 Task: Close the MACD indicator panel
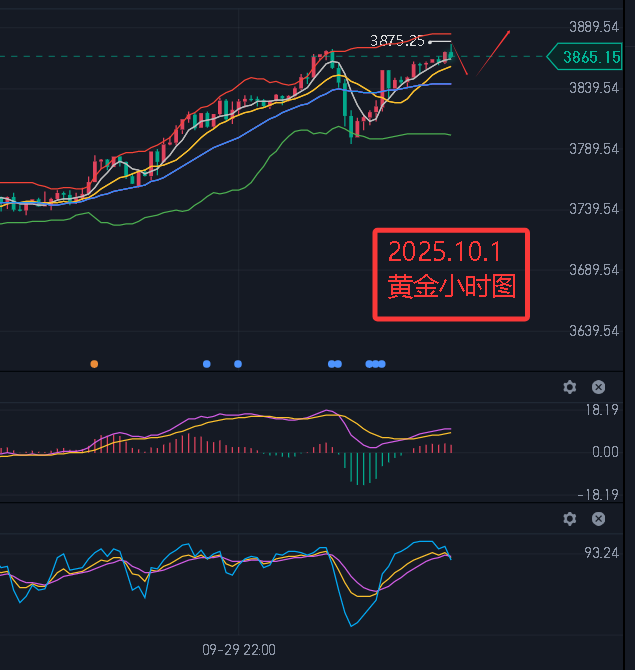[598, 387]
